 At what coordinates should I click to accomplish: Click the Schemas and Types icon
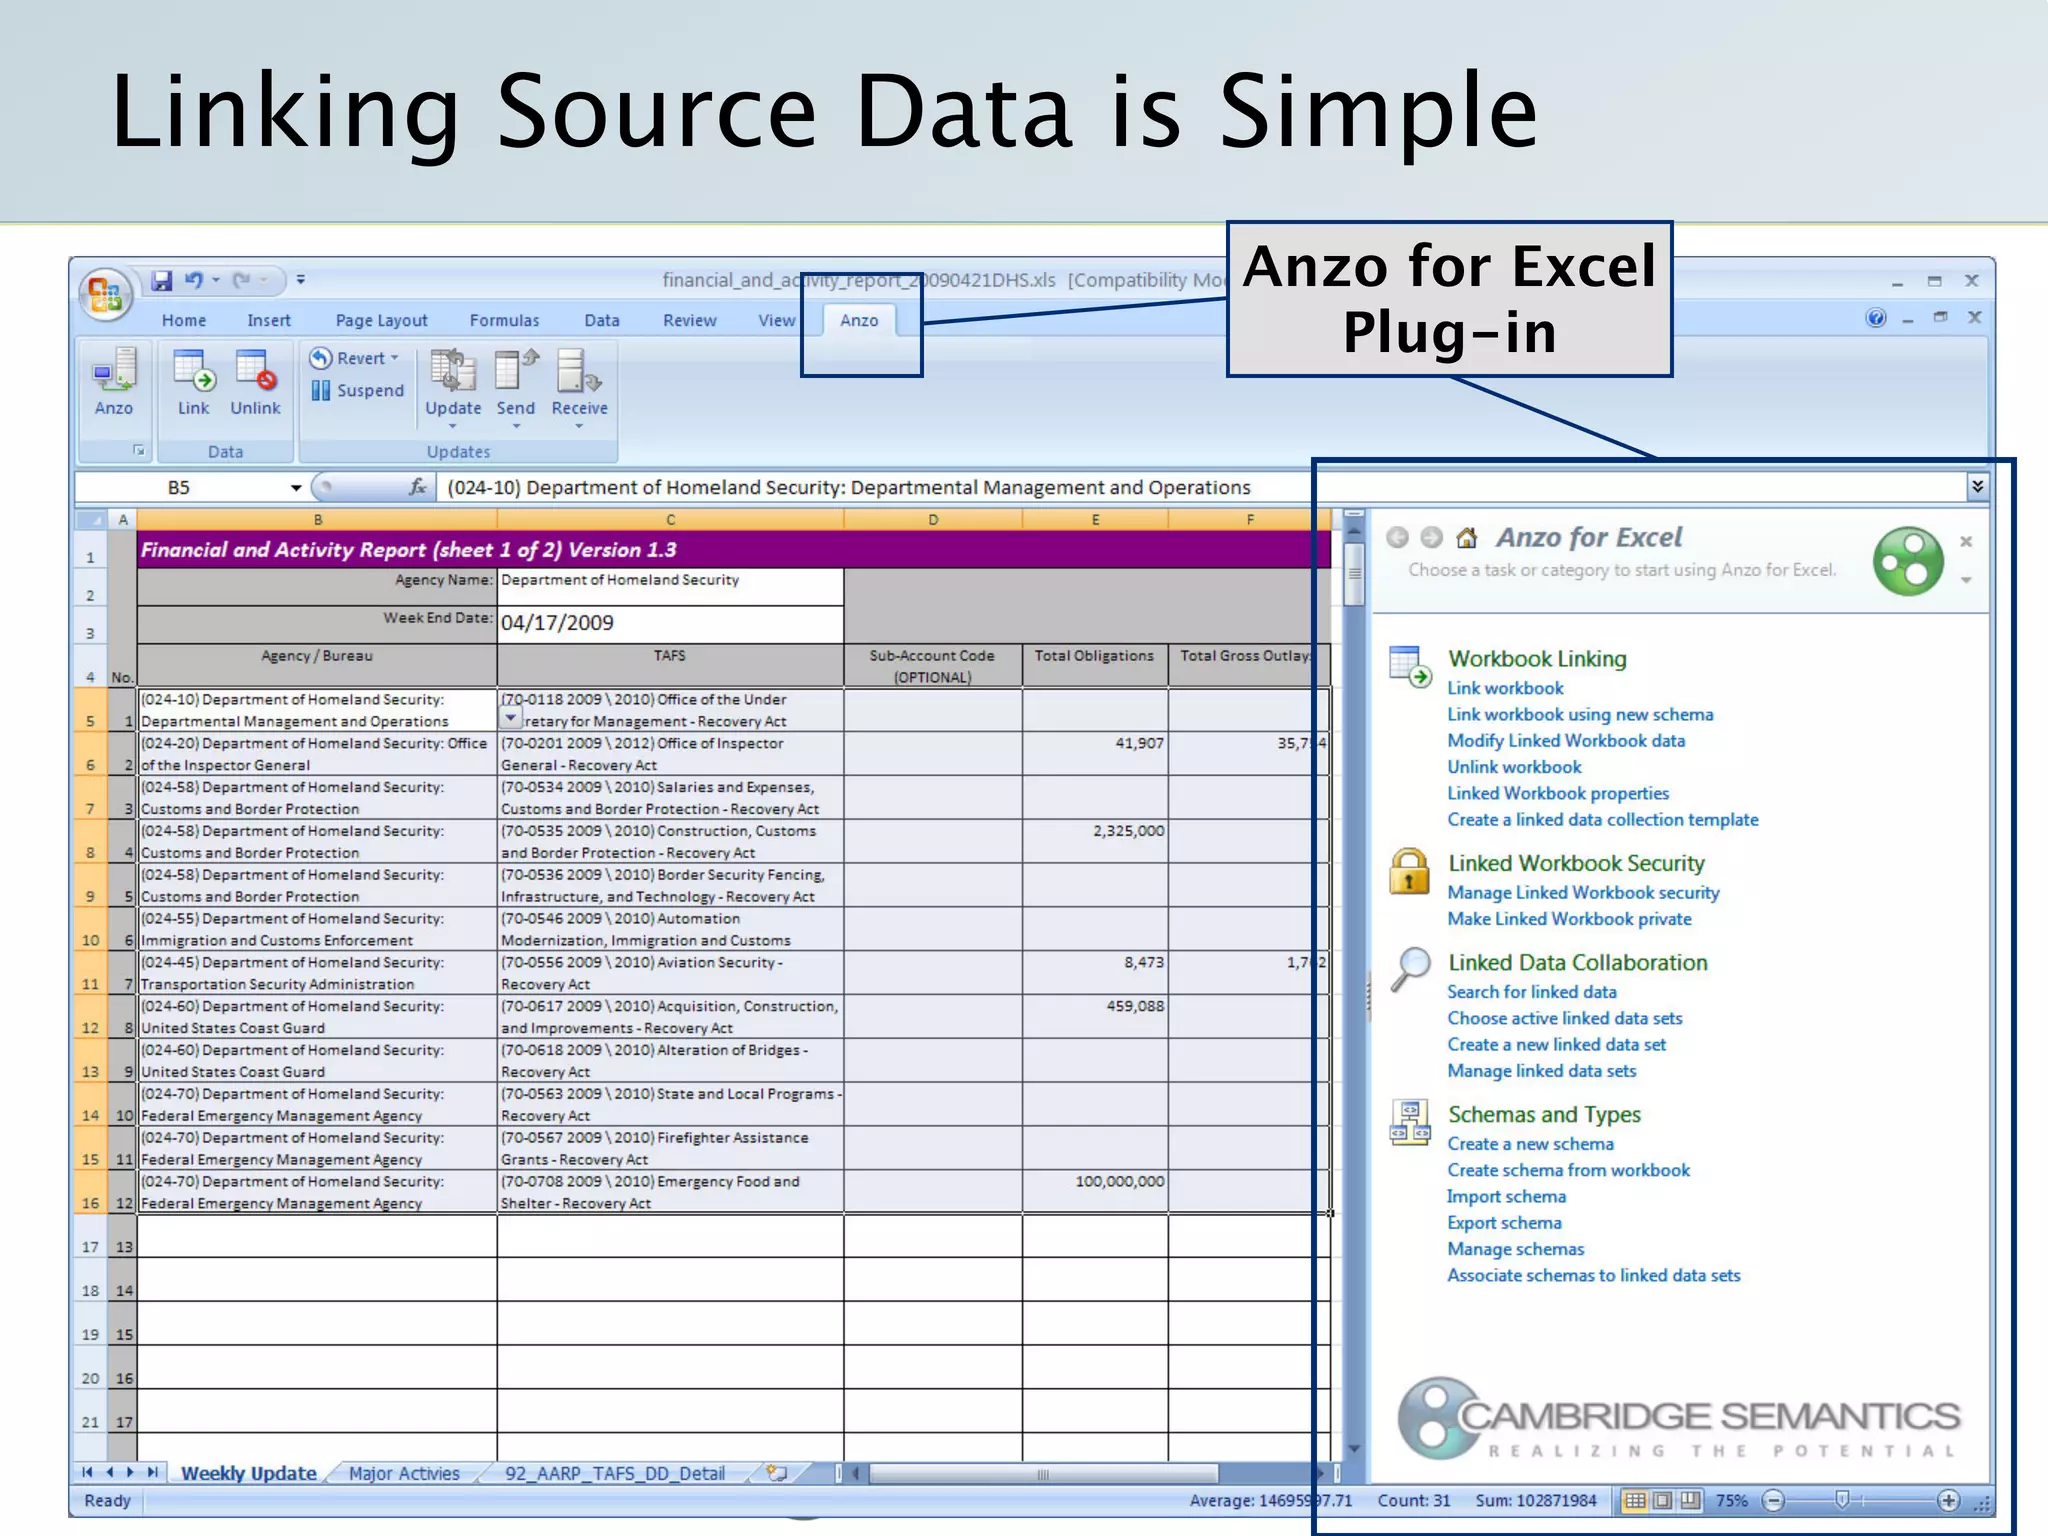(x=1410, y=1122)
